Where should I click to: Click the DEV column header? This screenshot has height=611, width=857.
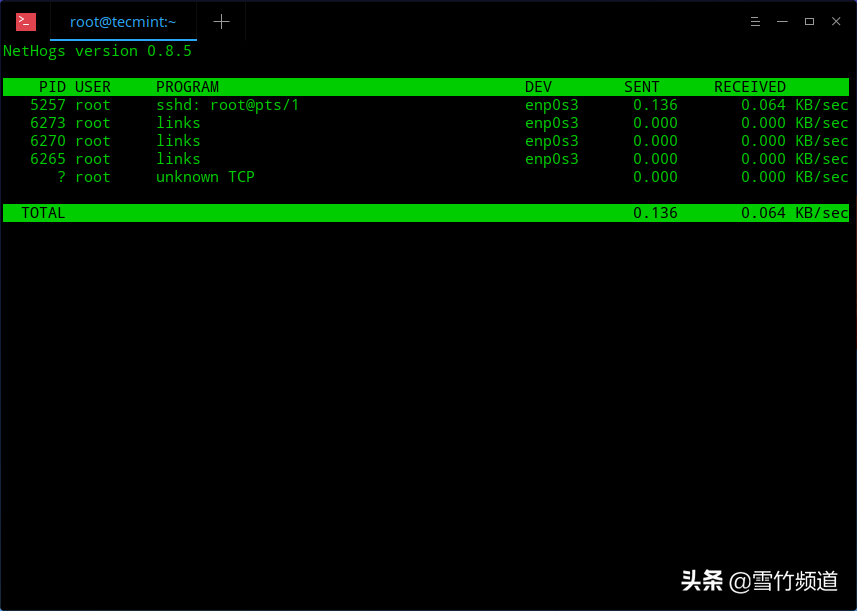[538, 87]
